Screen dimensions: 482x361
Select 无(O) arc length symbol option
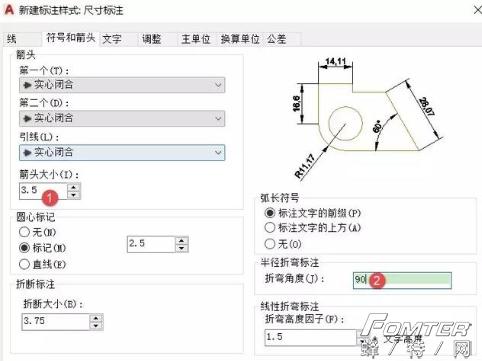pyautogui.click(x=283, y=244)
